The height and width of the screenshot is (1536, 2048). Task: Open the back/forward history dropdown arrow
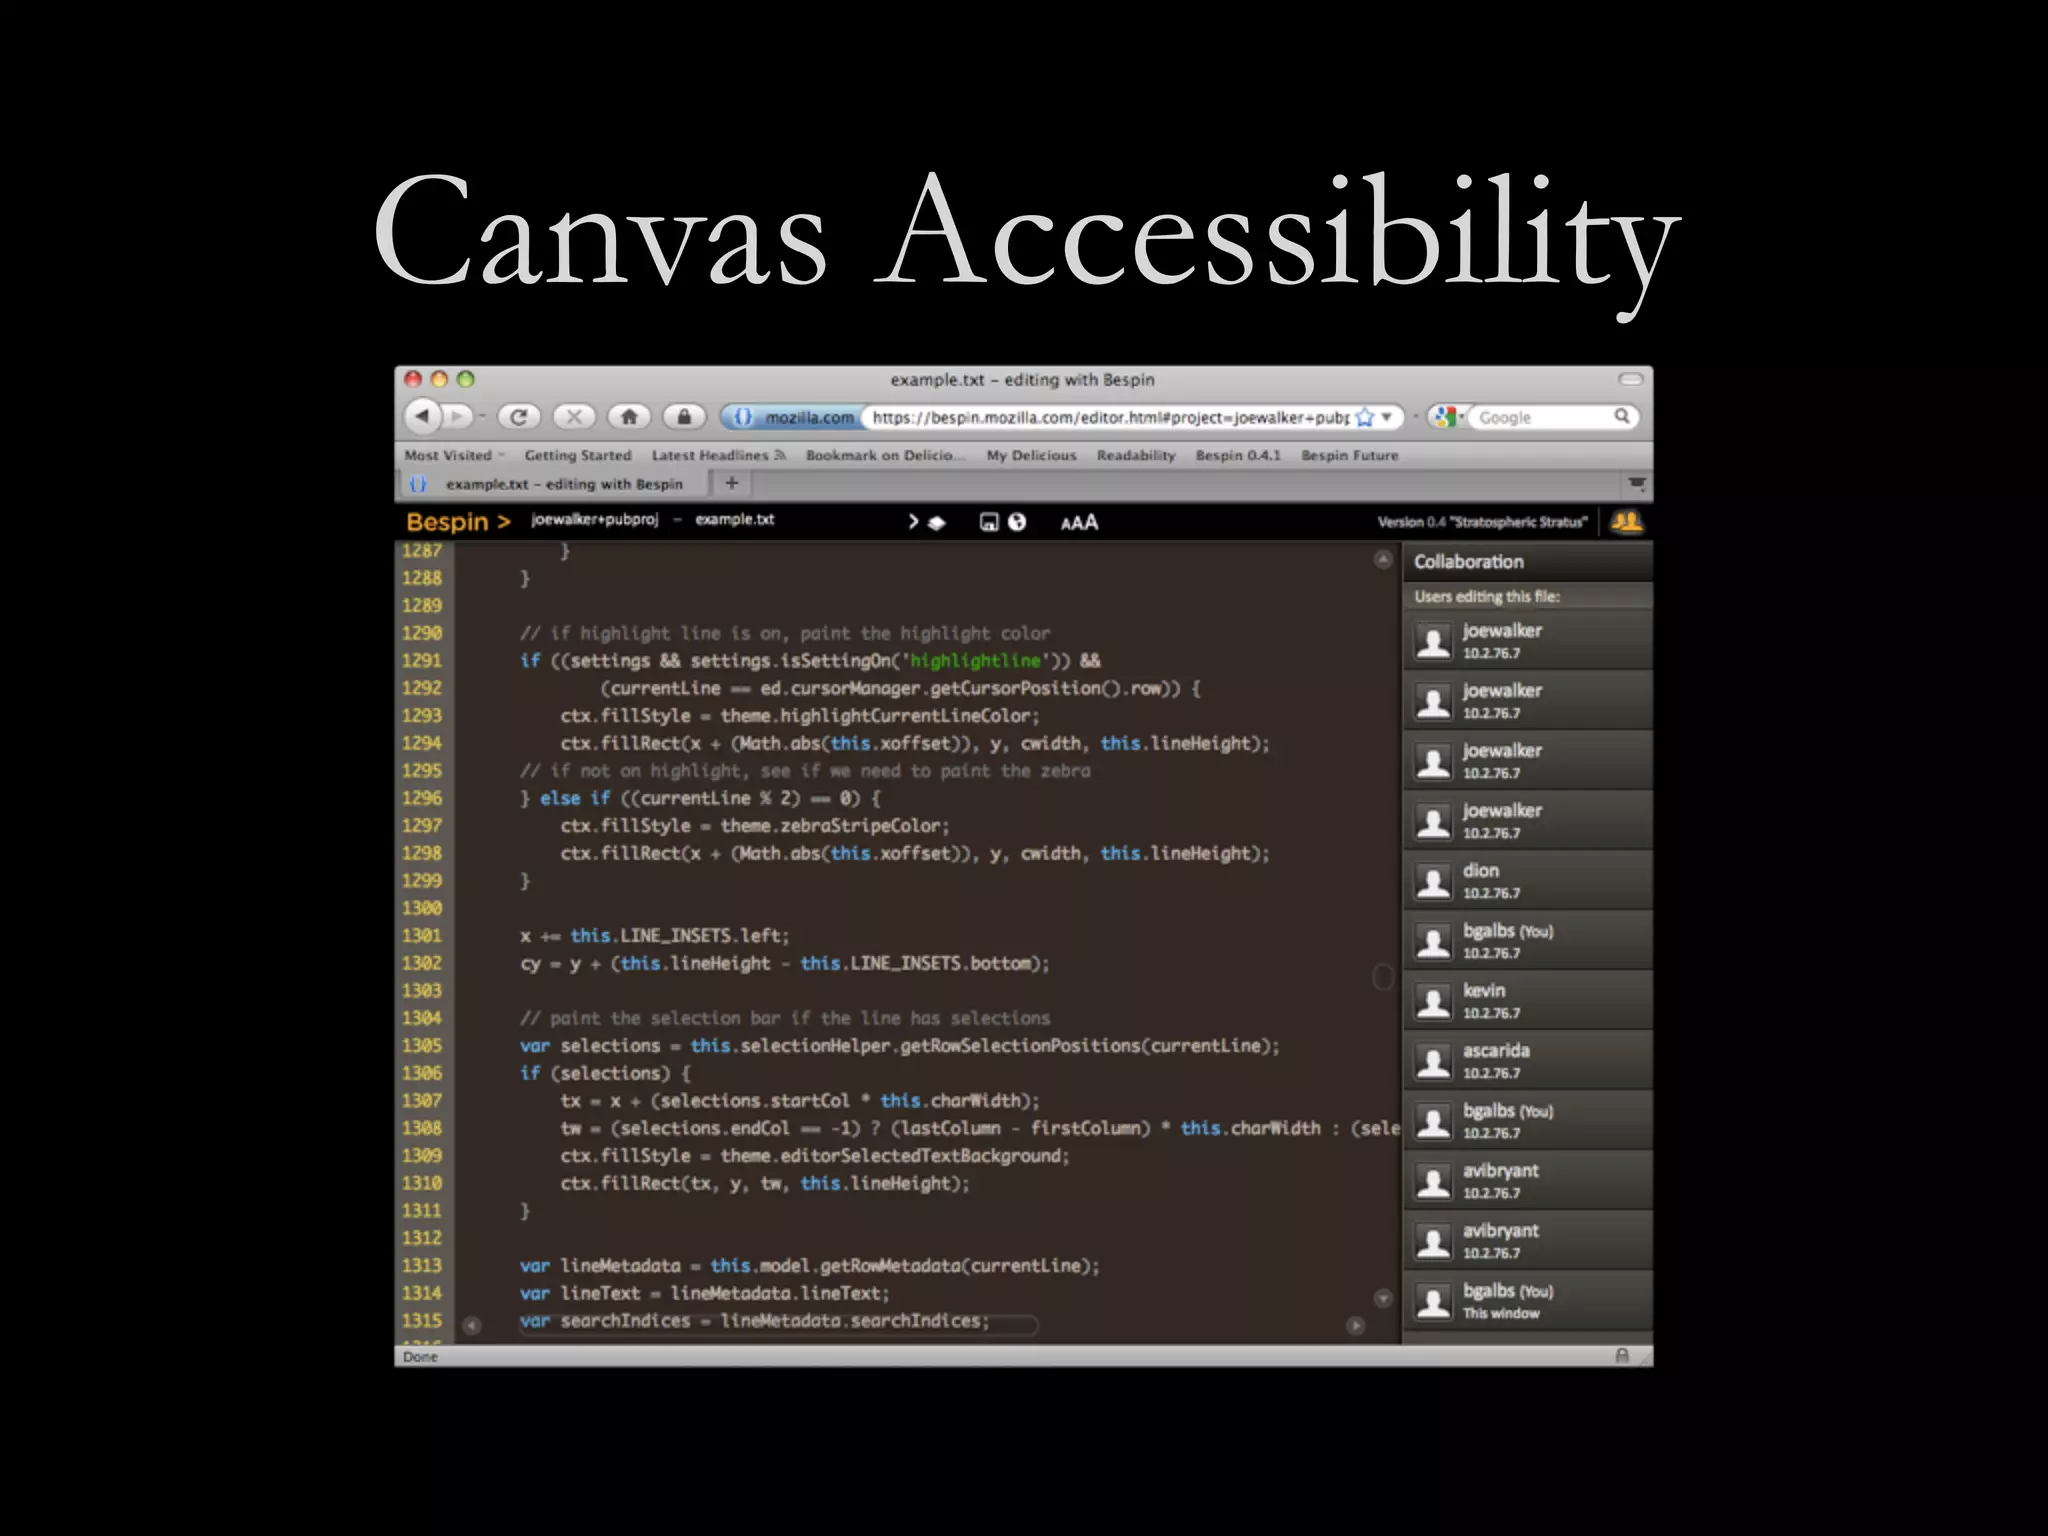point(482,417)
